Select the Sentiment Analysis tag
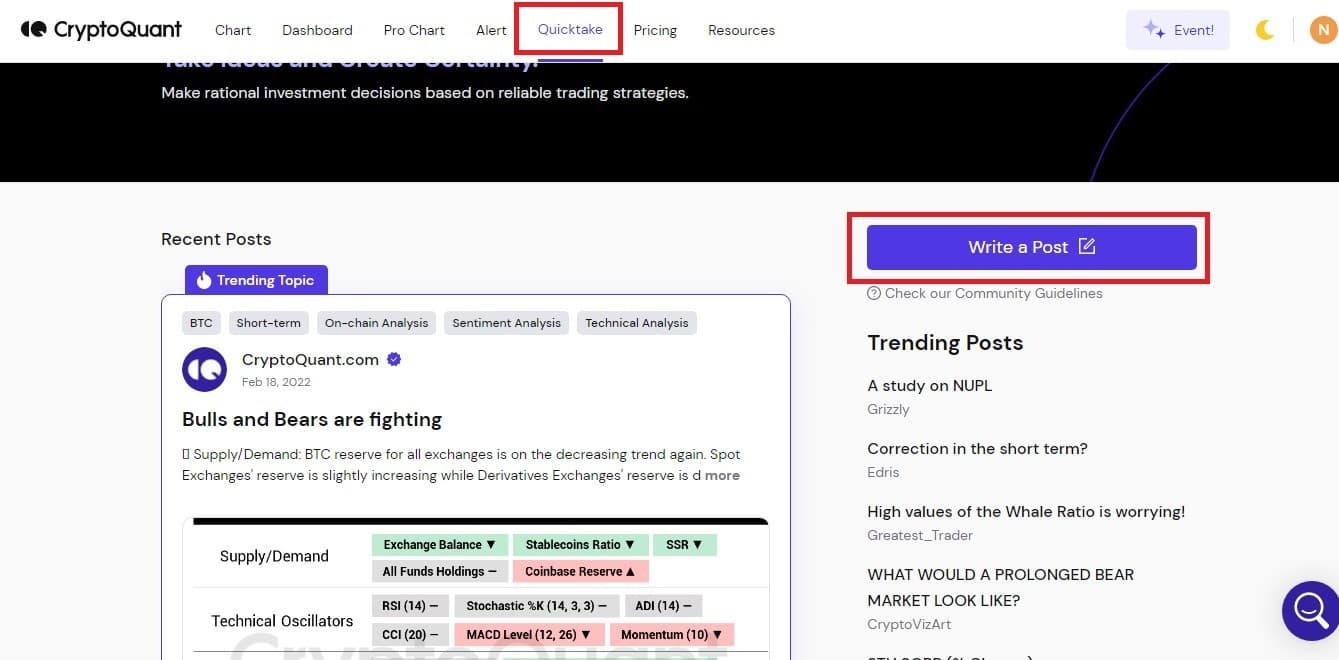This screenshot has height=660, width=1339. click(506, 323)
